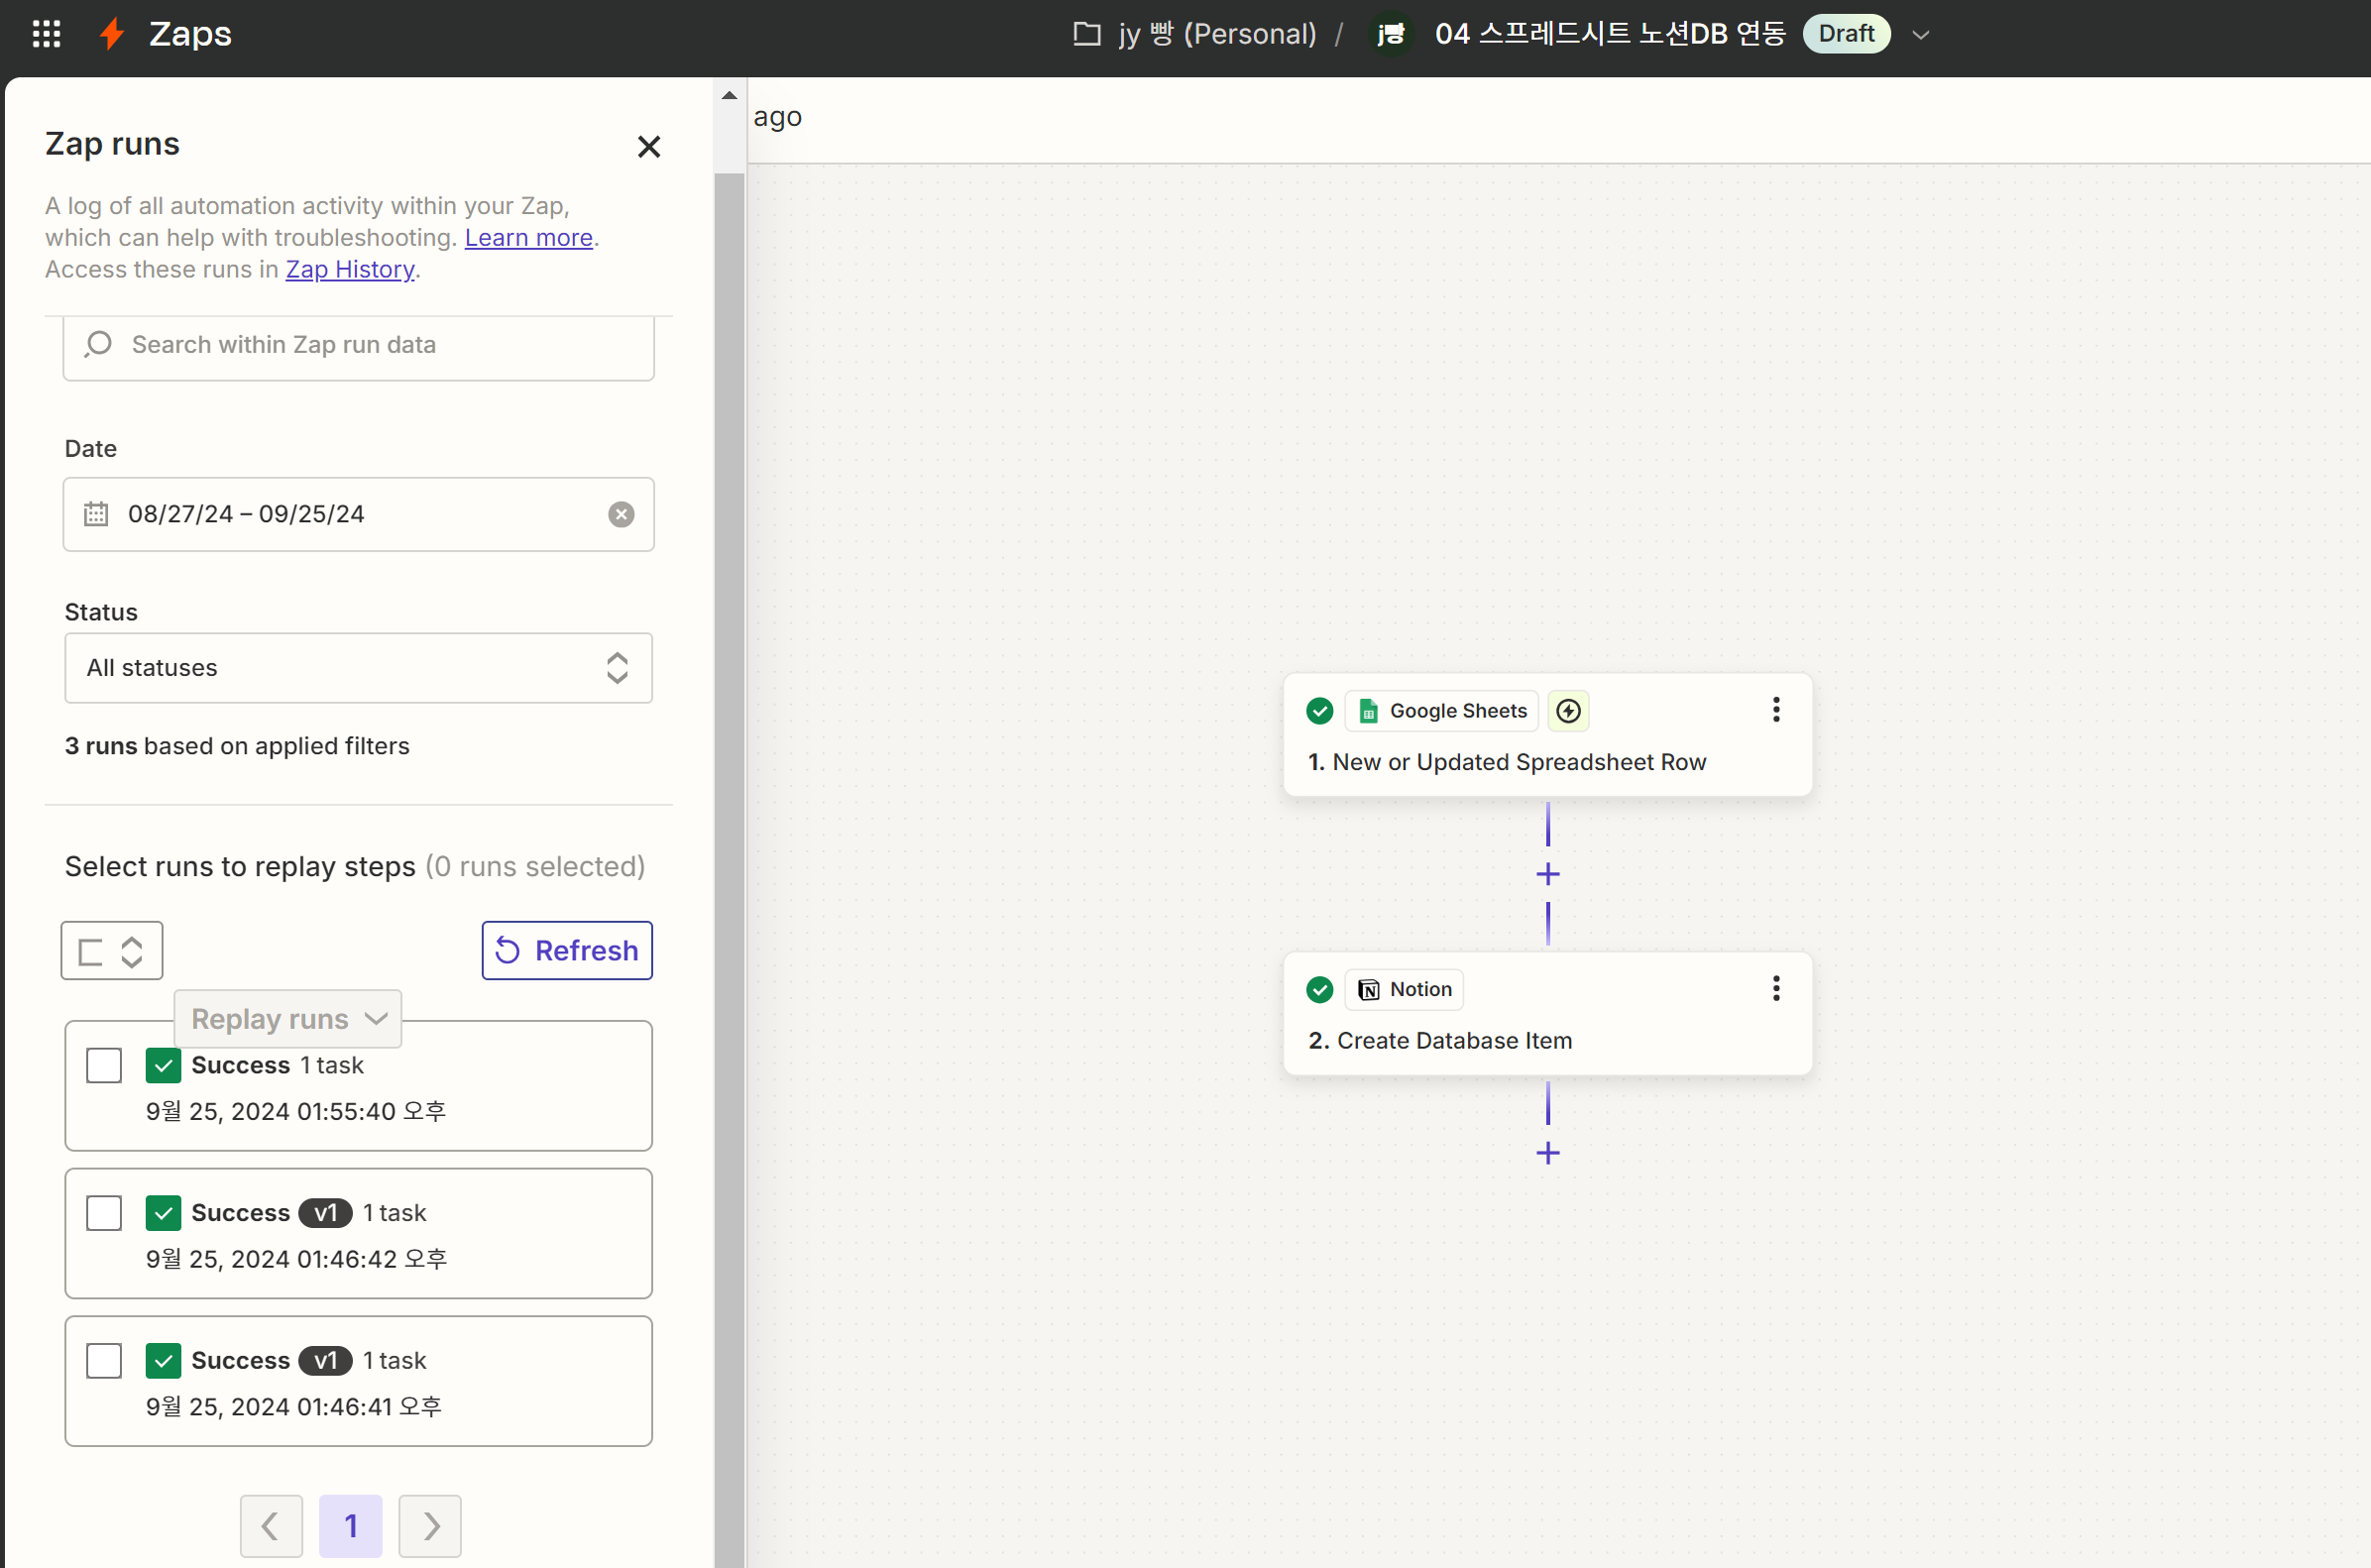Click the green success icon for 01:46:41 run

(x=163, y=1361)
